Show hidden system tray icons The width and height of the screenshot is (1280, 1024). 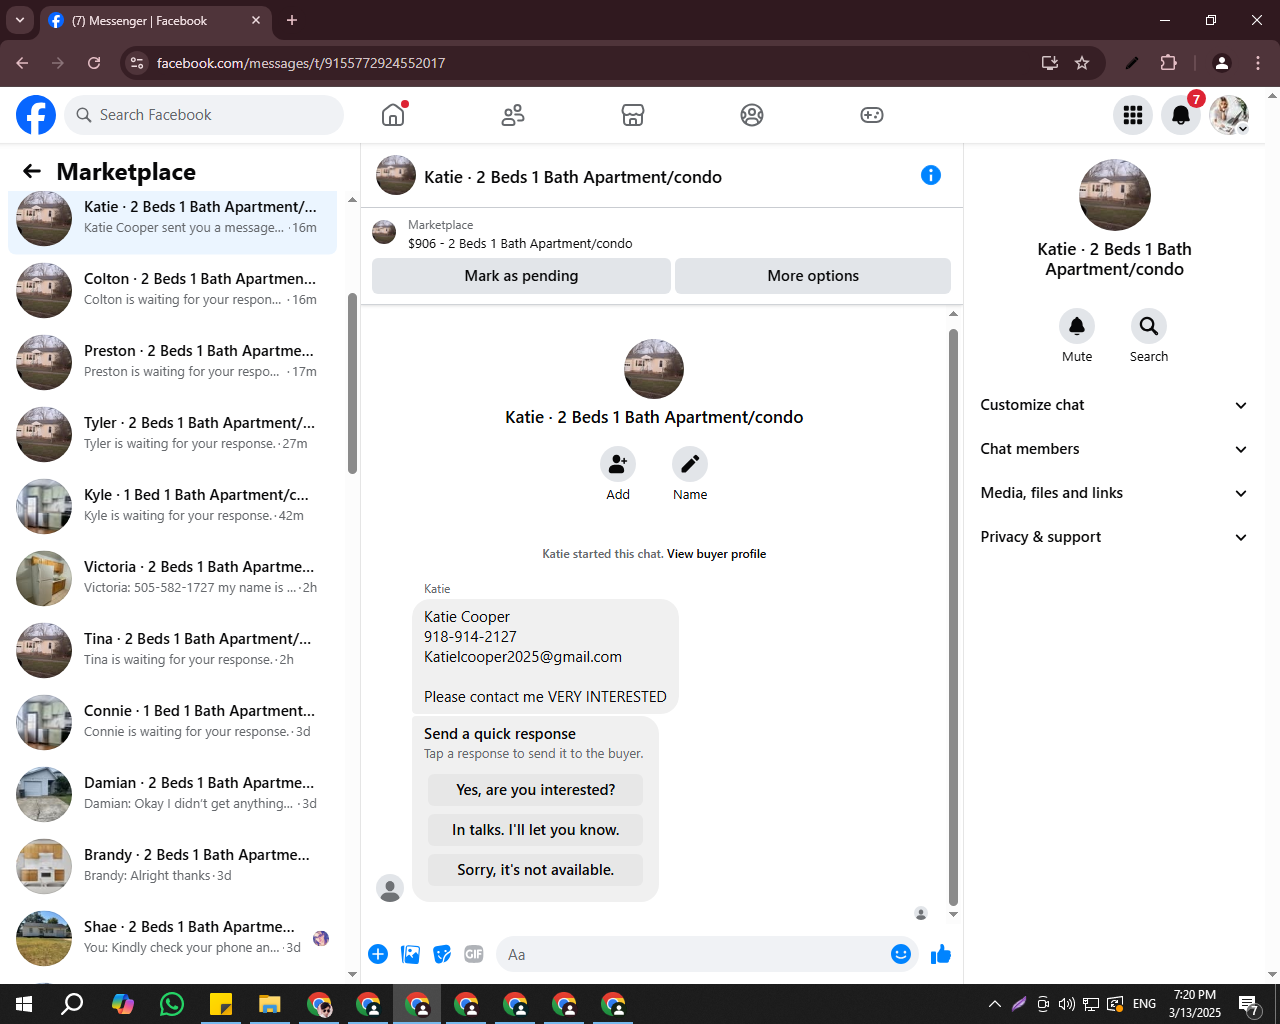click(x=995, y=1004)
